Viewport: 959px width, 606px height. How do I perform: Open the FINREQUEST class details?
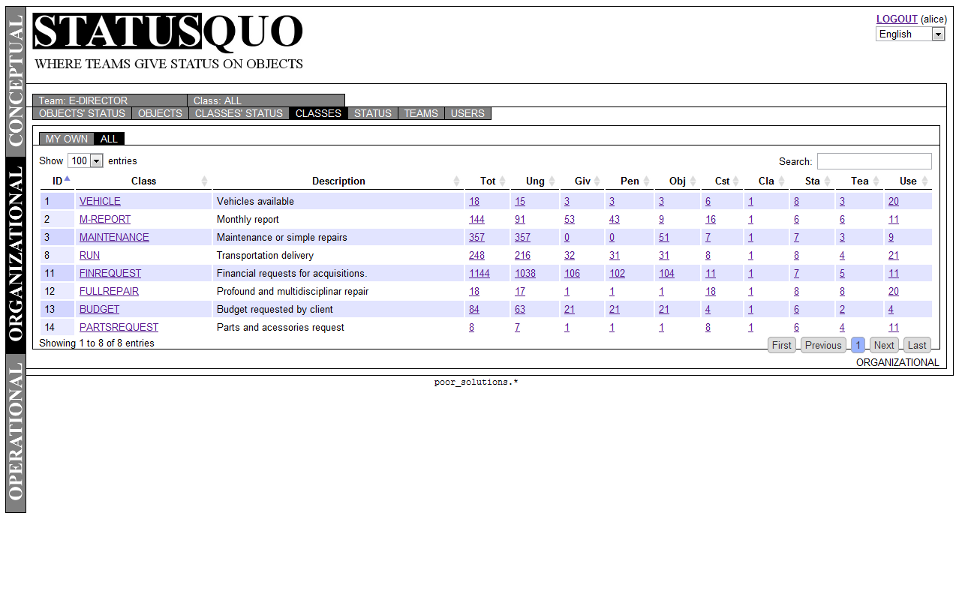coord(110,273)
